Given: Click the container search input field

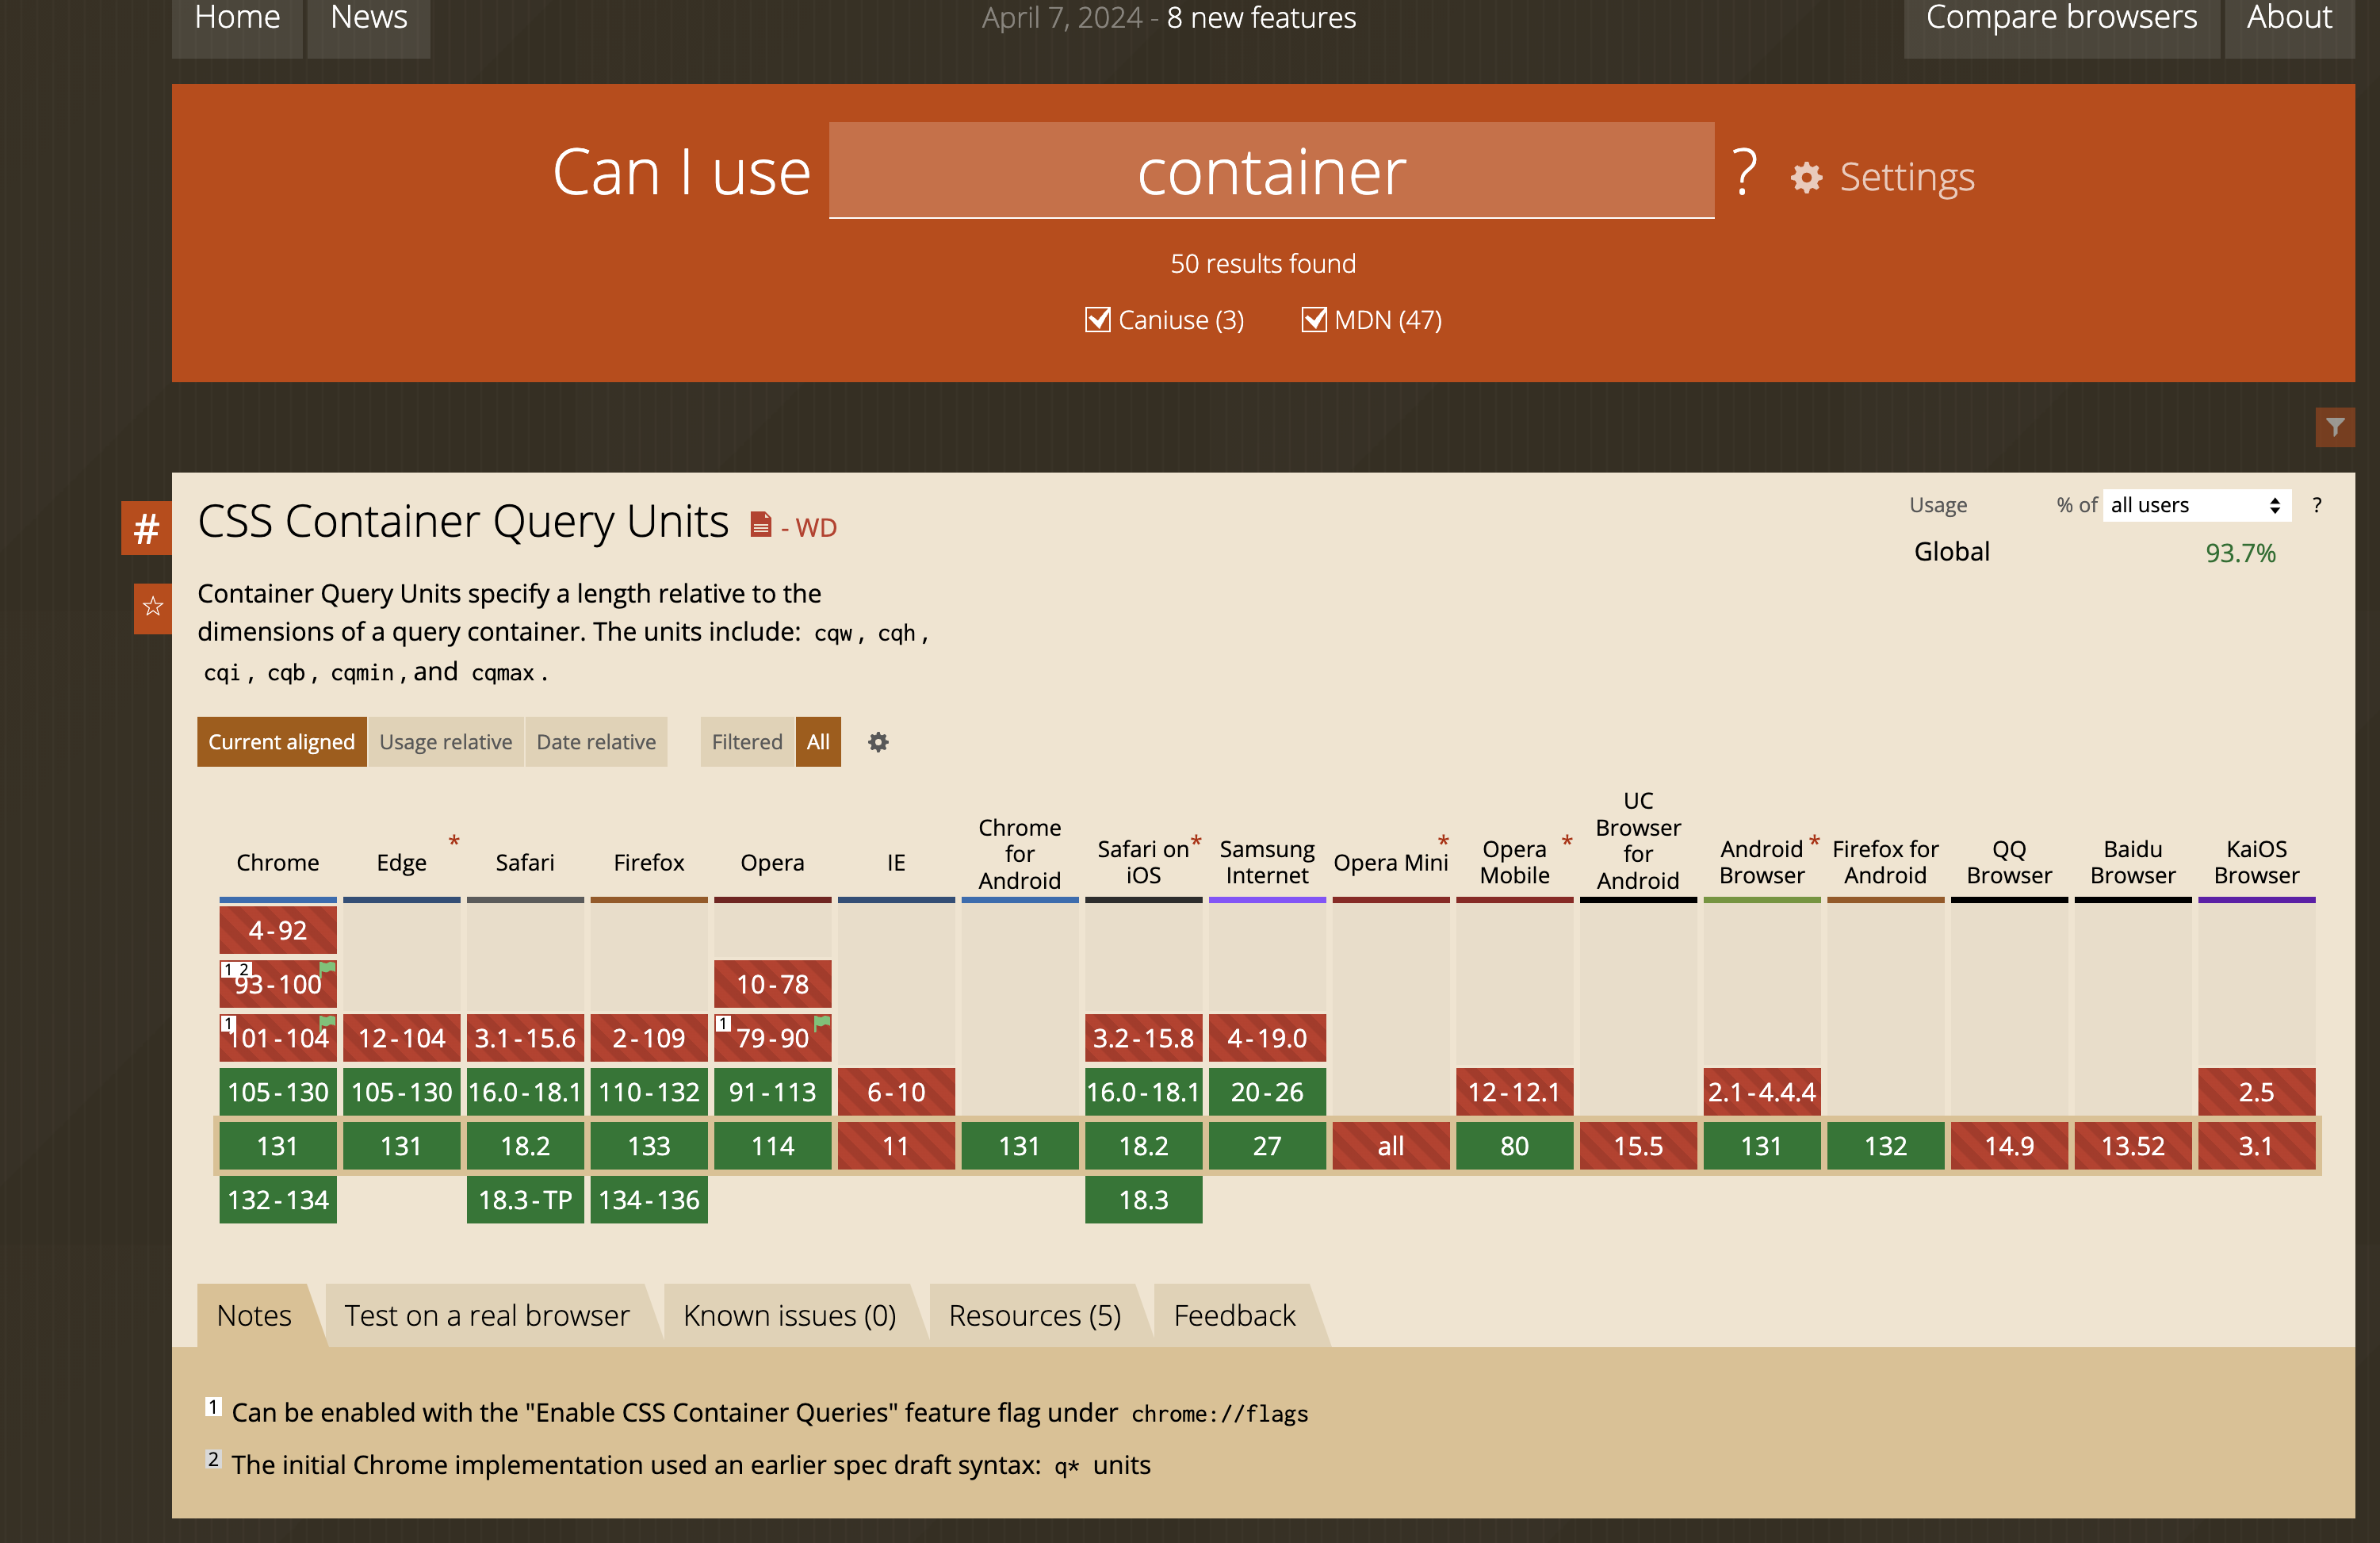Looking at the screenshot, I should tap(1271, 171).
